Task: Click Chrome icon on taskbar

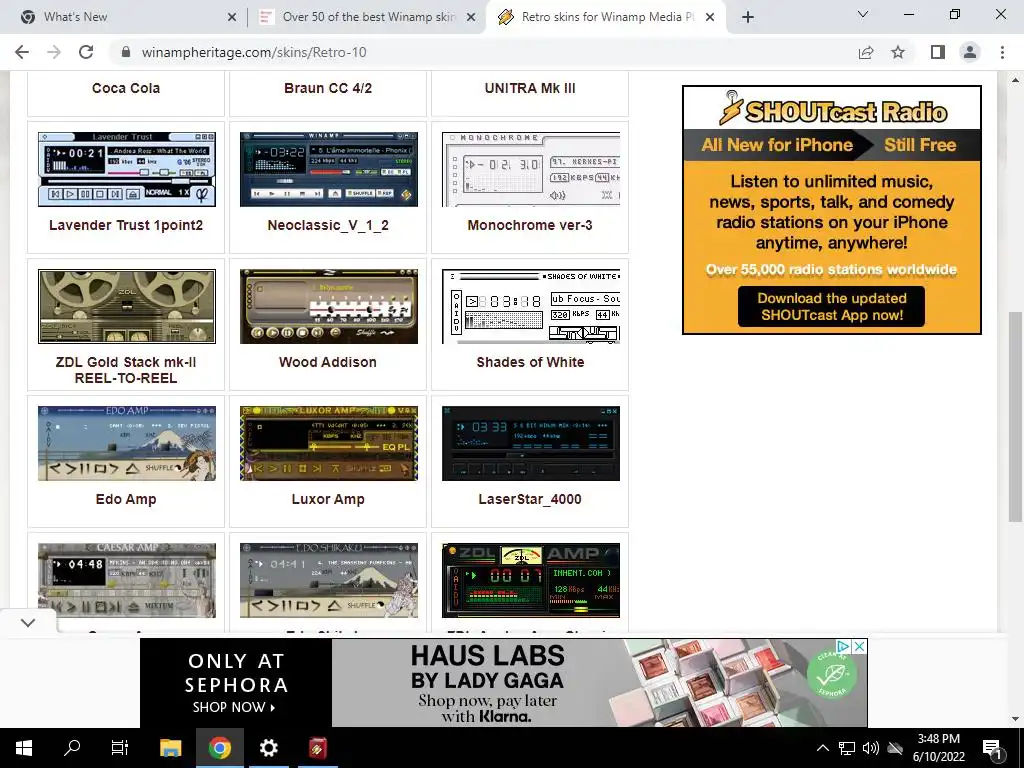Action: click(220, 748)
